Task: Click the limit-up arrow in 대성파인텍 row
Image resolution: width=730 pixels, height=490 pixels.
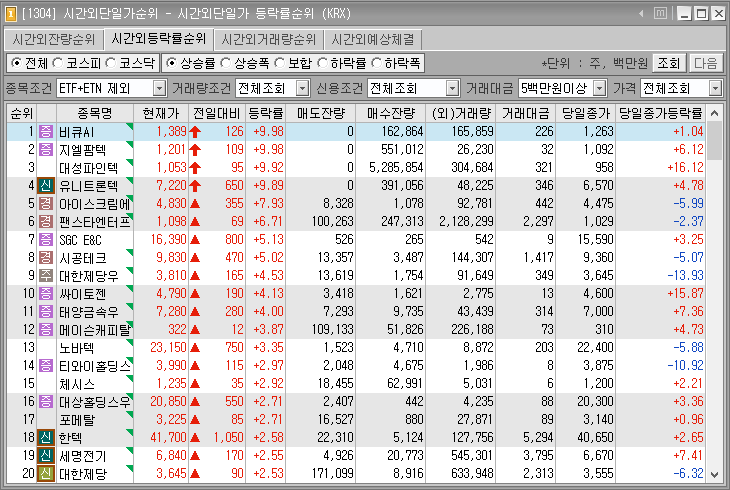Action: (x=195, y=168)
